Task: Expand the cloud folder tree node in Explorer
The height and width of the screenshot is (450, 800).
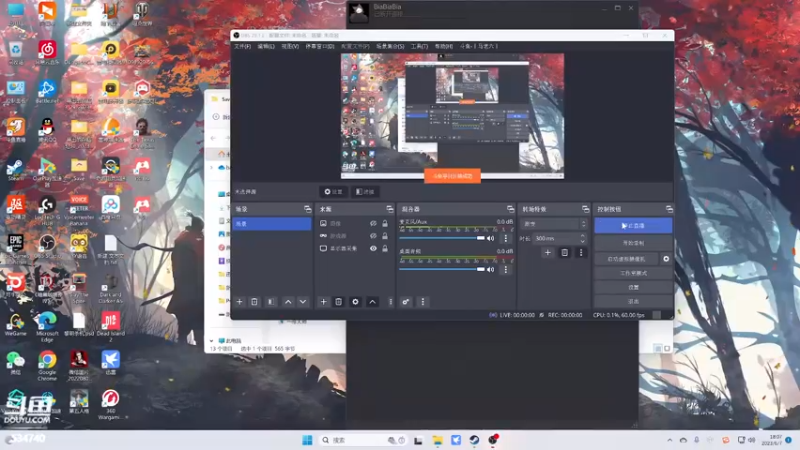Action: [212, 167]
